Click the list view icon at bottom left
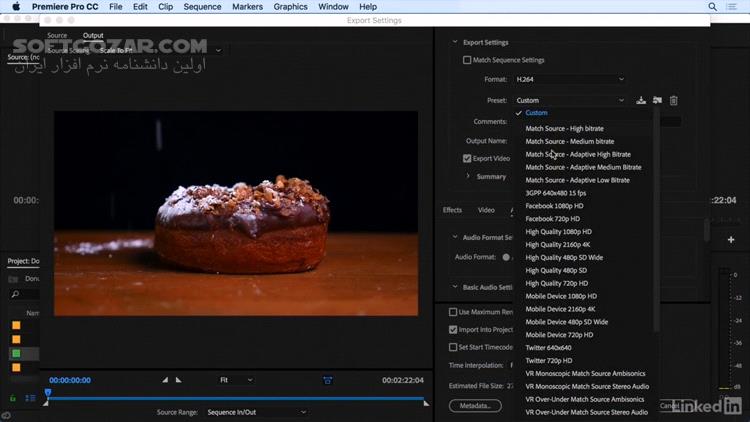Image resolution: width=750 pixels, height=422 pixels. tap(30, 398)
